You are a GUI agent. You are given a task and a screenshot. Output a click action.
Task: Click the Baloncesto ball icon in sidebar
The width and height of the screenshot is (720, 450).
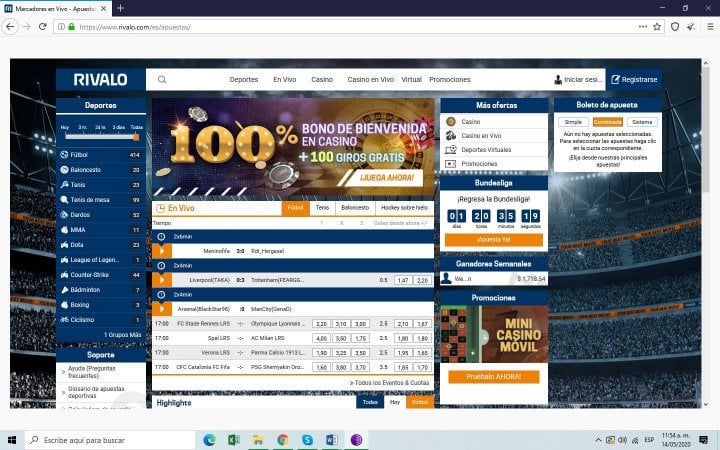64,170
